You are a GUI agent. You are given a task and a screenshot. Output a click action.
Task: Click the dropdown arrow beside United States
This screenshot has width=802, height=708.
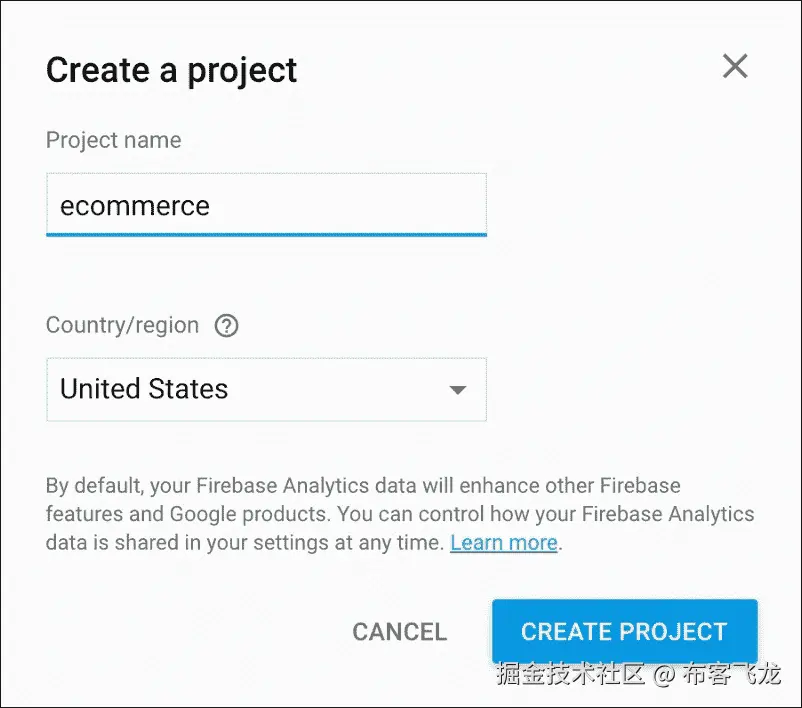click(458, 390)
